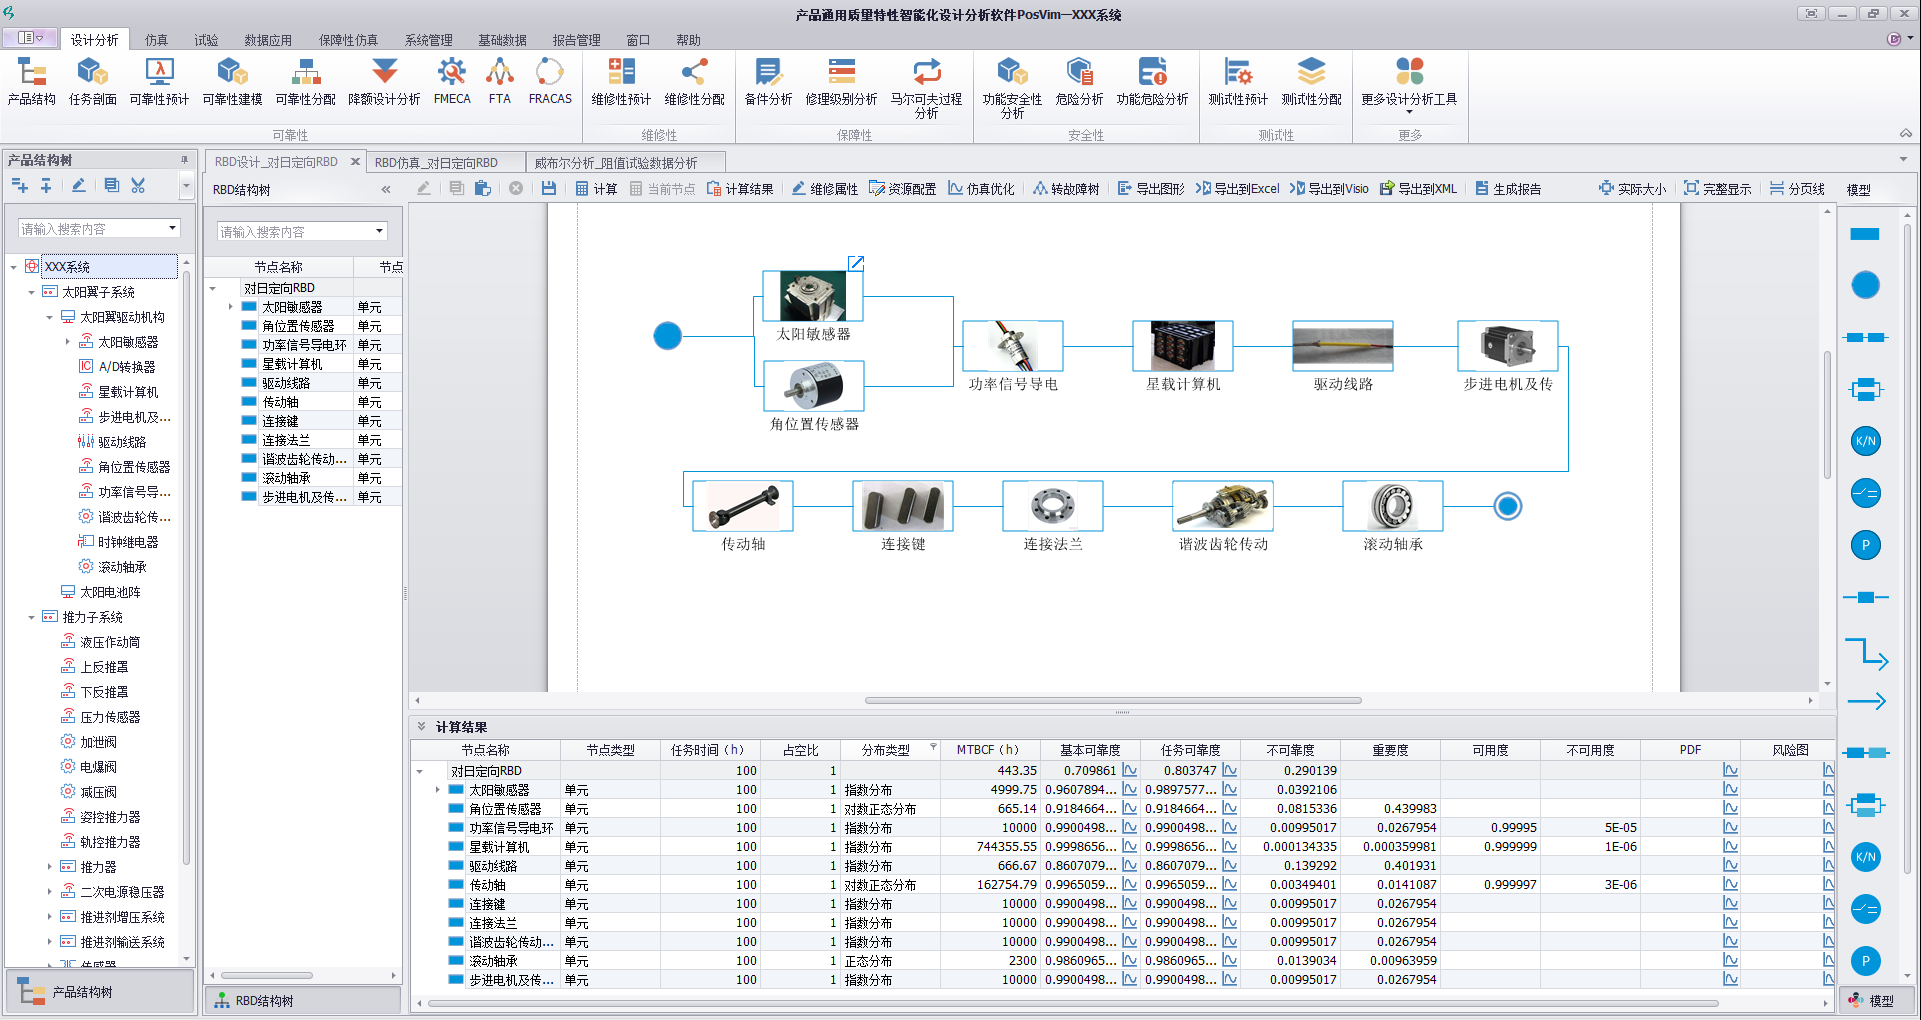Click the 维修属性 toolbar button
The width and height of the screenshot is (1921, 1020).
point(825,188)
